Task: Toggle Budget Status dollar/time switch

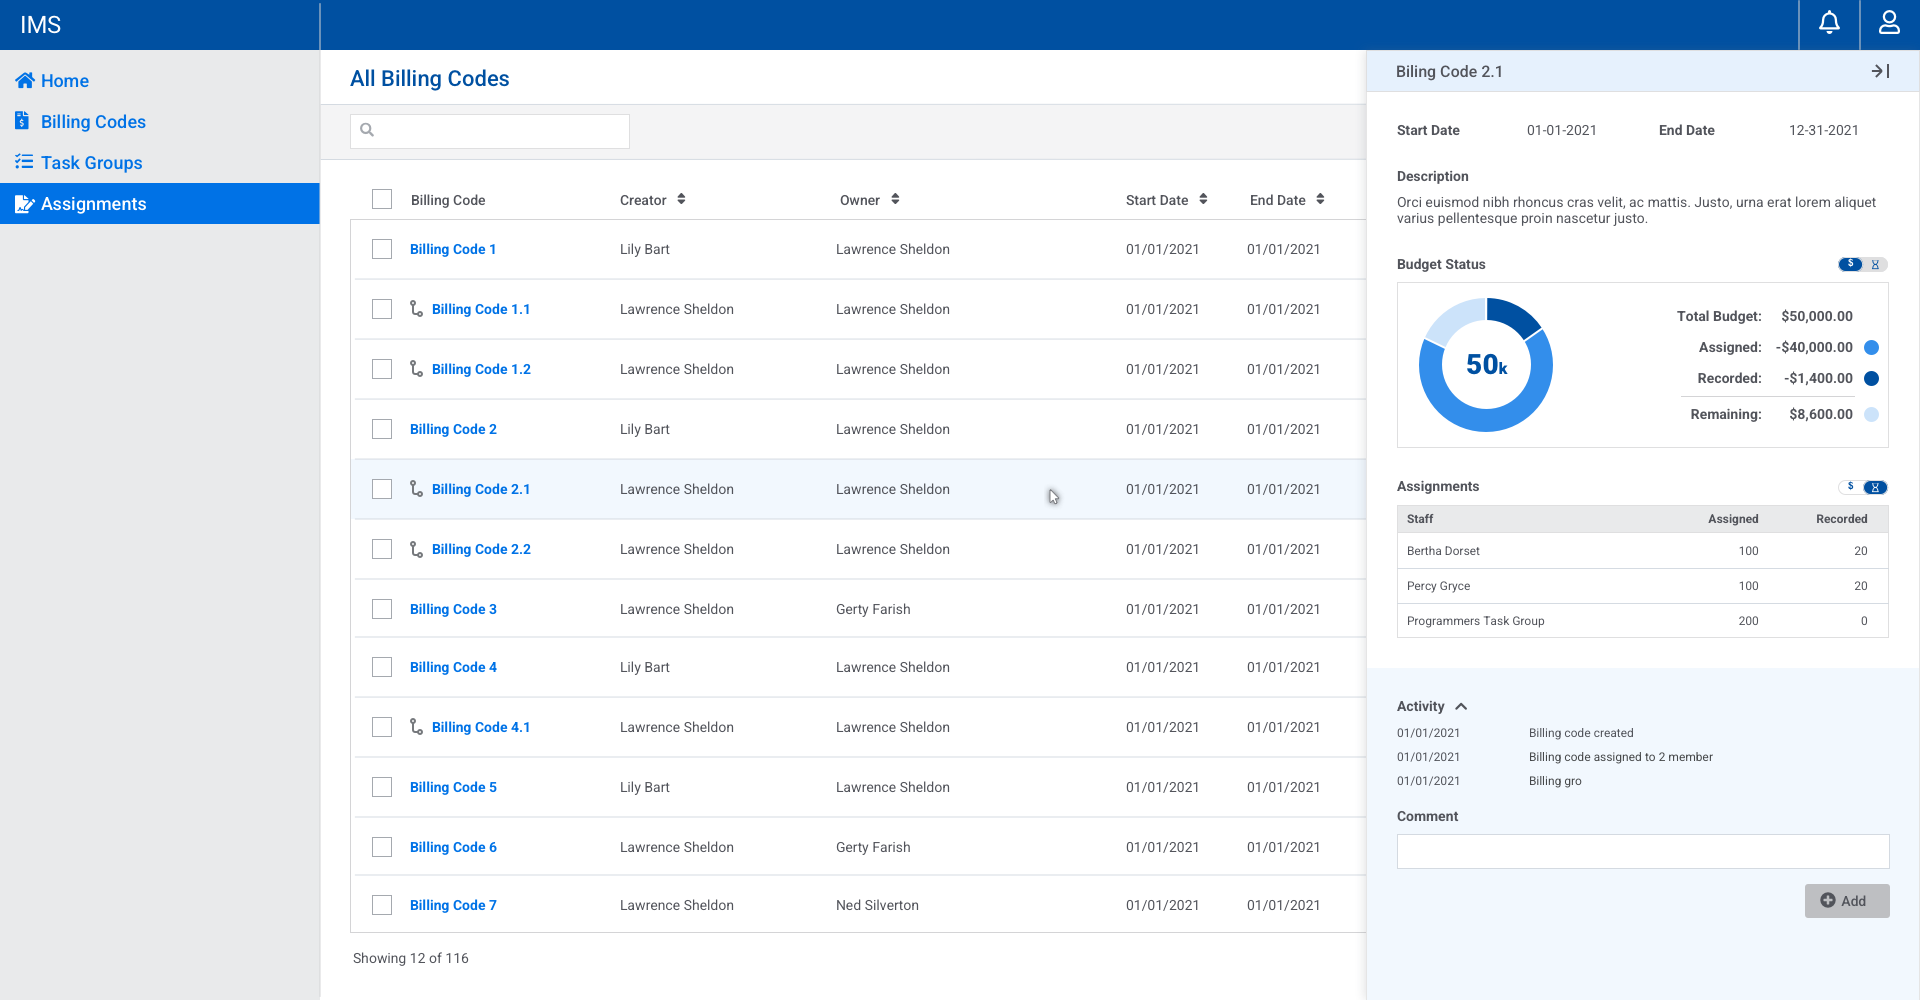Action: coord(1862,264)
